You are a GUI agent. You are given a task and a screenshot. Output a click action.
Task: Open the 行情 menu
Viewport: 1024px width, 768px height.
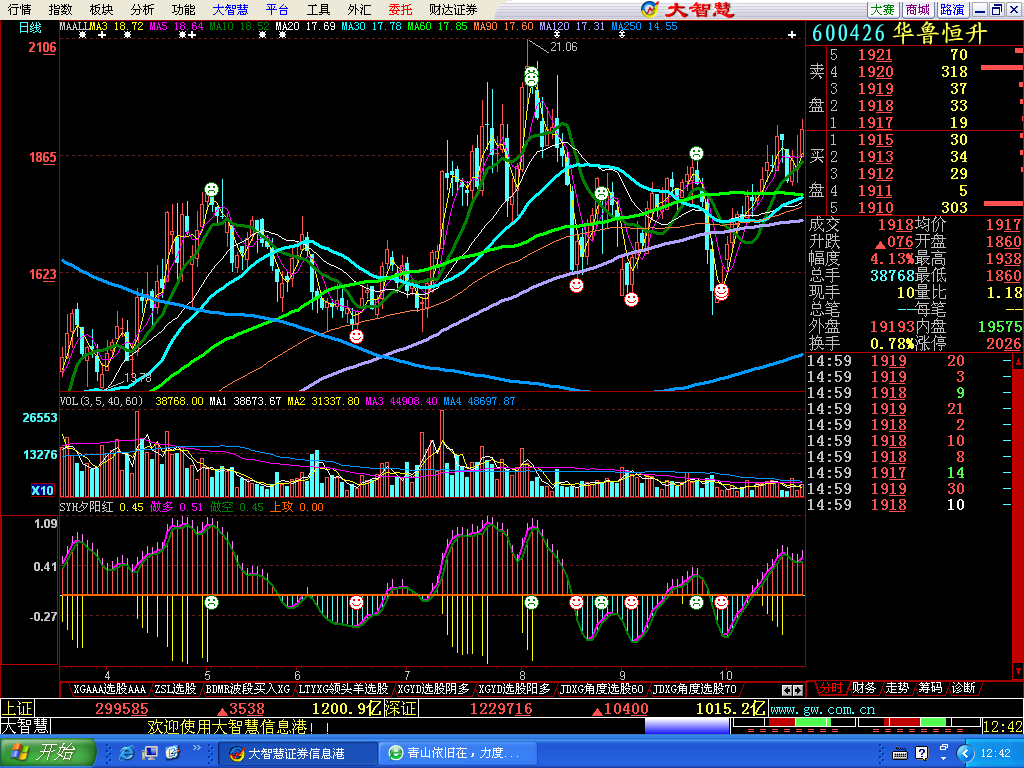19,9
